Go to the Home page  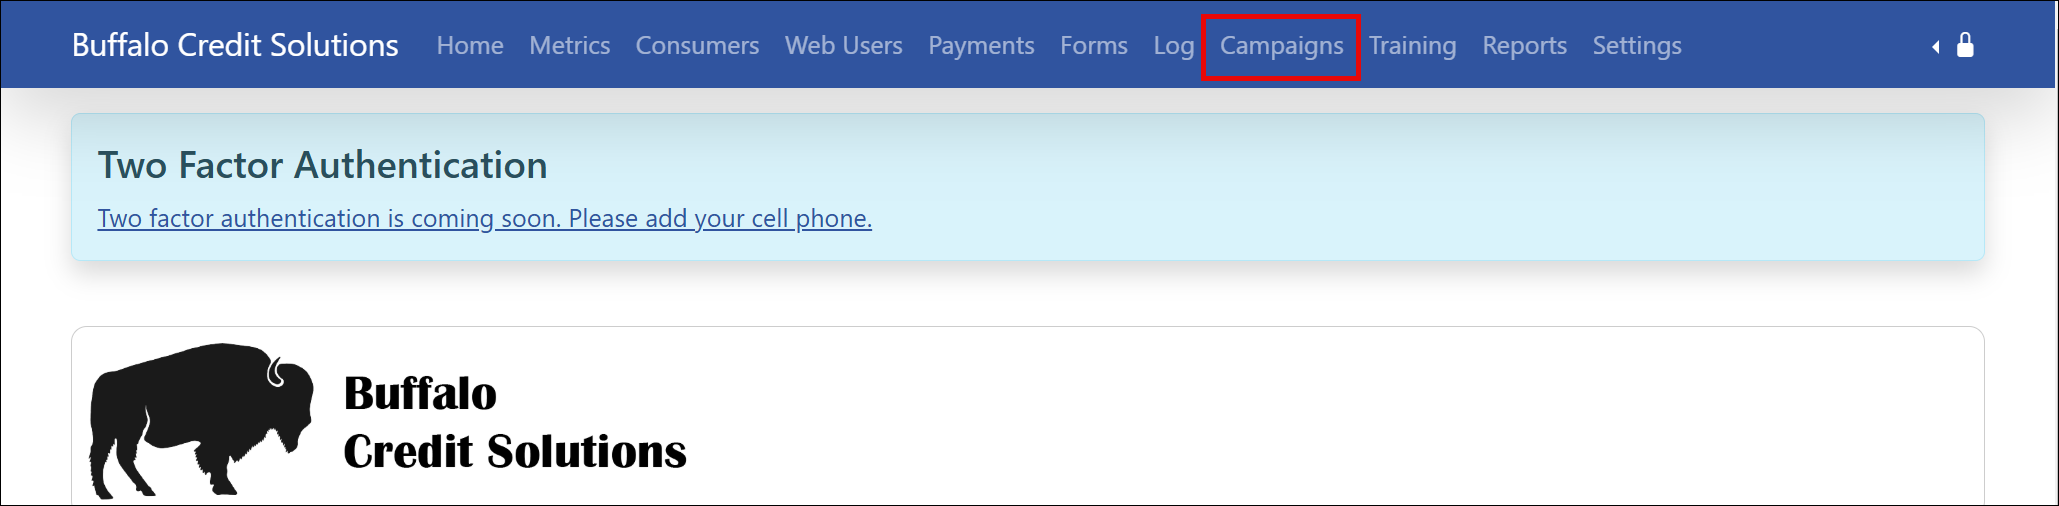pyautogui.click(x=470, y=46)
